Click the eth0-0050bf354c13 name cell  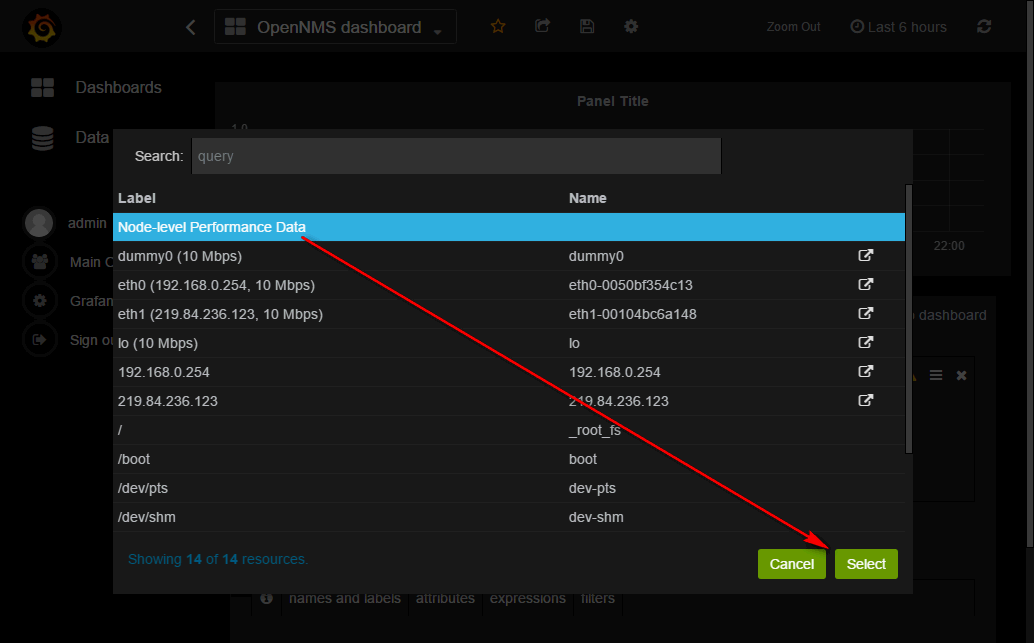630,285
